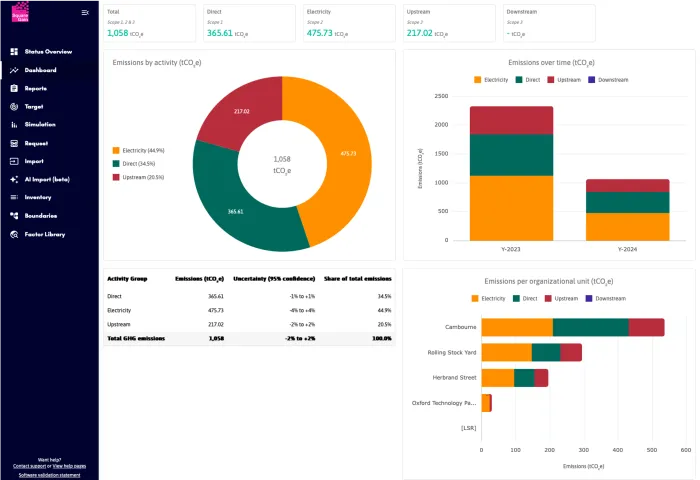
Task: Click the orange 475.73 donut segment
Action: pos(349,154)
